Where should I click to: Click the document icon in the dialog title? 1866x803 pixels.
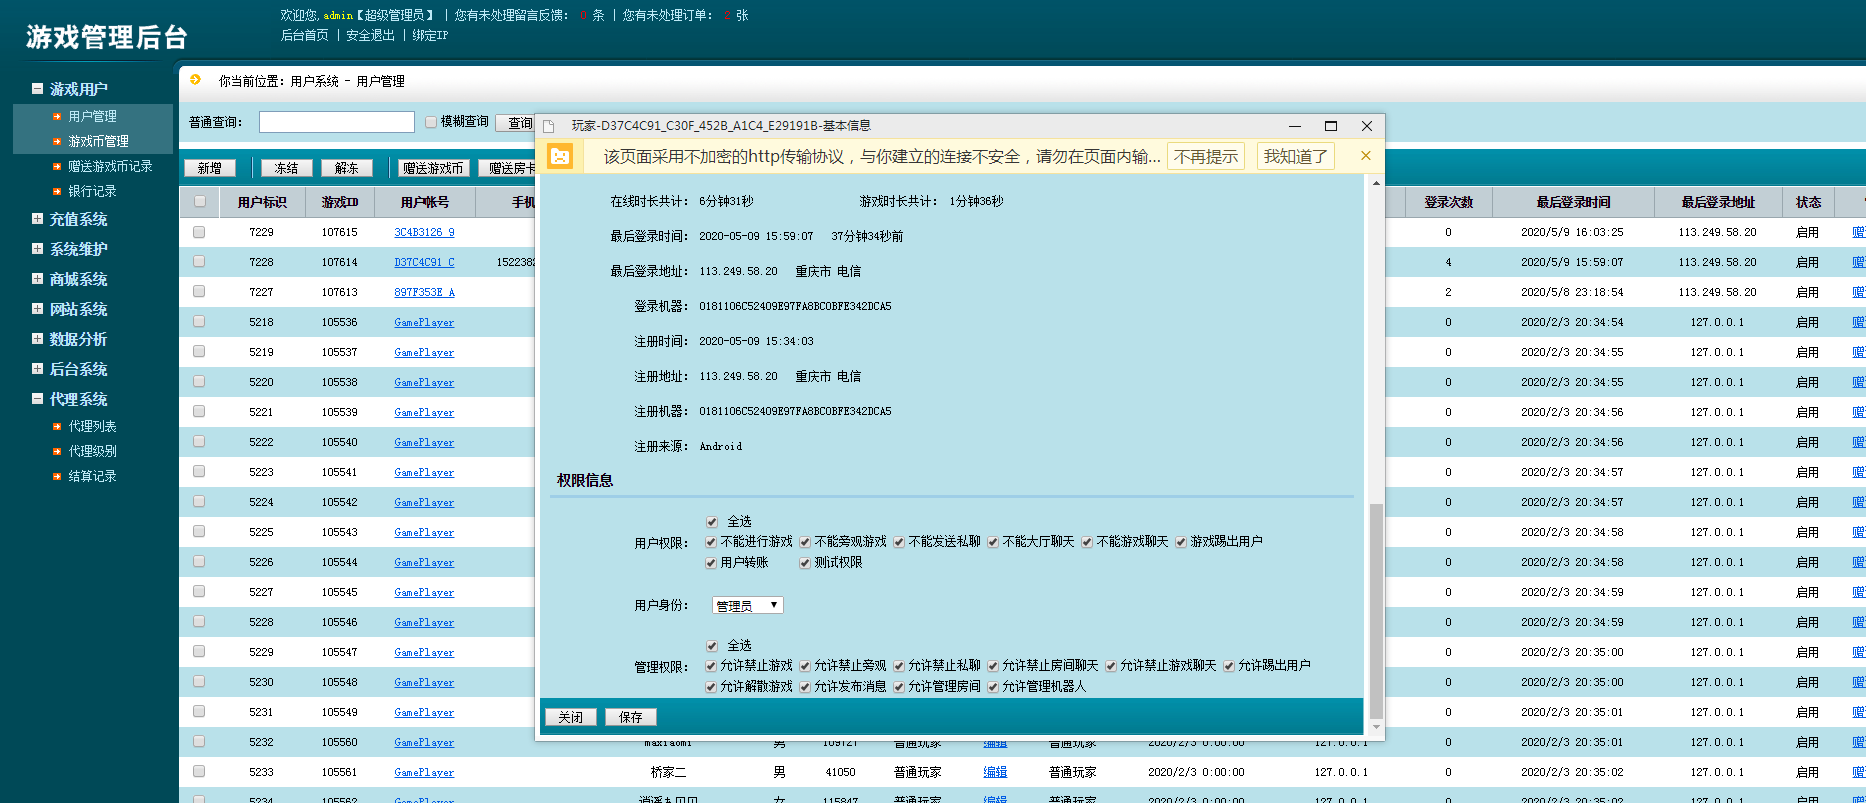click(x=548, y=126)
